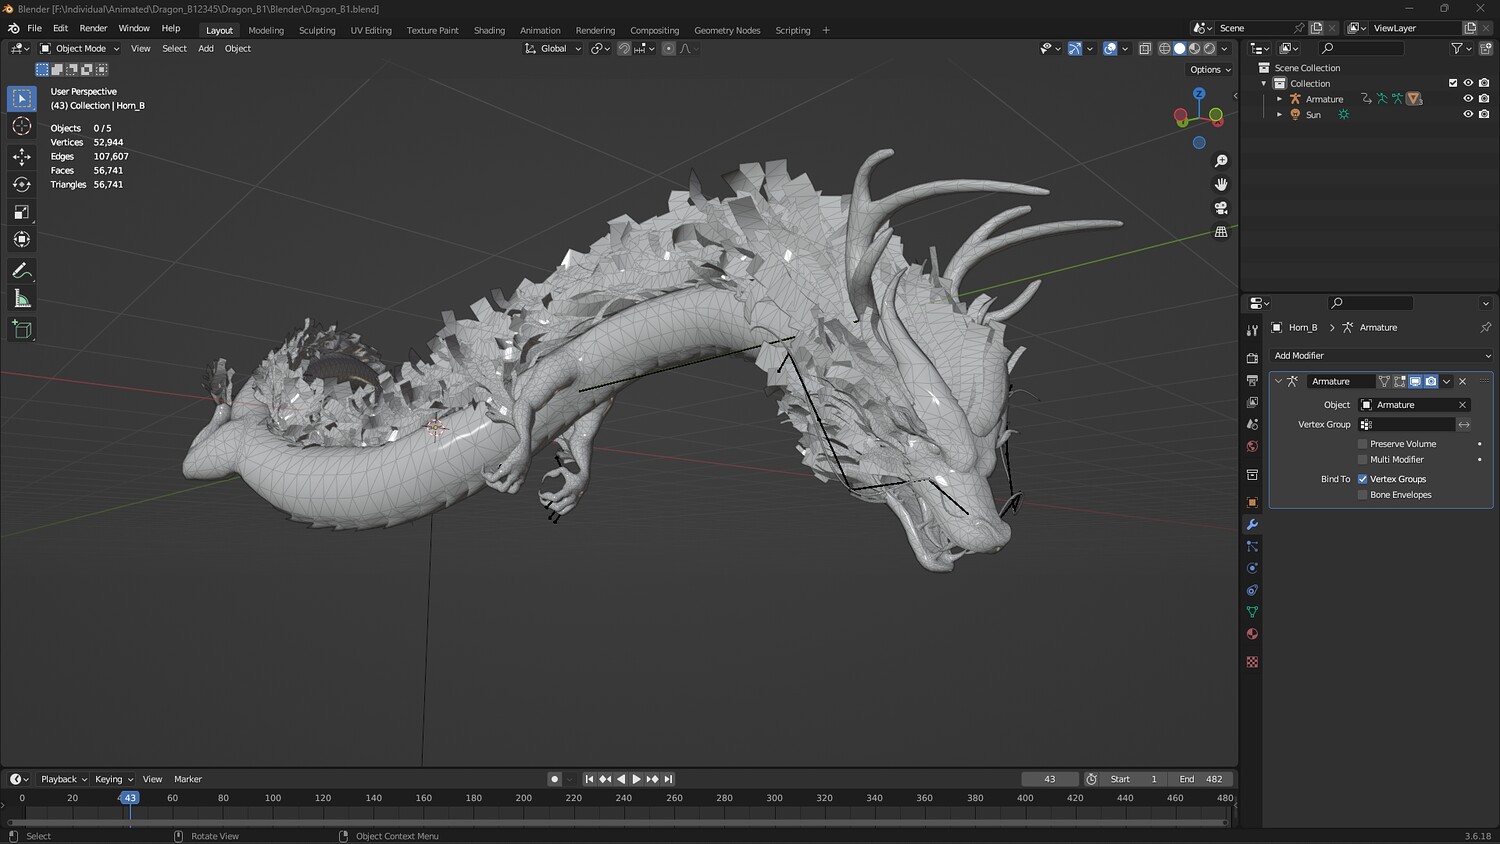
Task: Hide the Armature in viewport
Action: 1468,99
